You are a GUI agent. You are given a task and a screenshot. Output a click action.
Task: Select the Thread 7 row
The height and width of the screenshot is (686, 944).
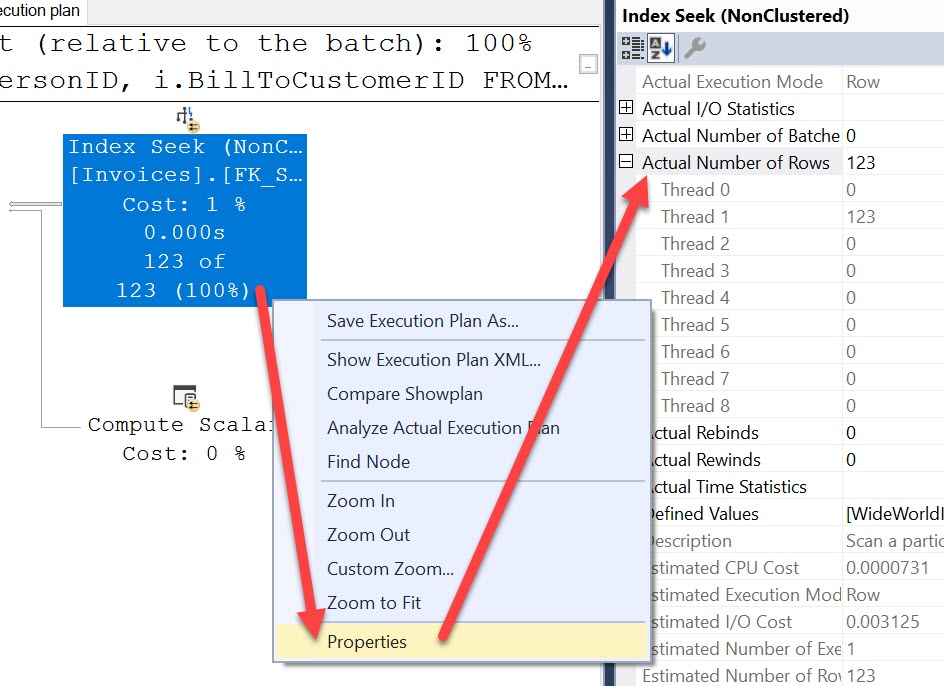tap(797, 378)
